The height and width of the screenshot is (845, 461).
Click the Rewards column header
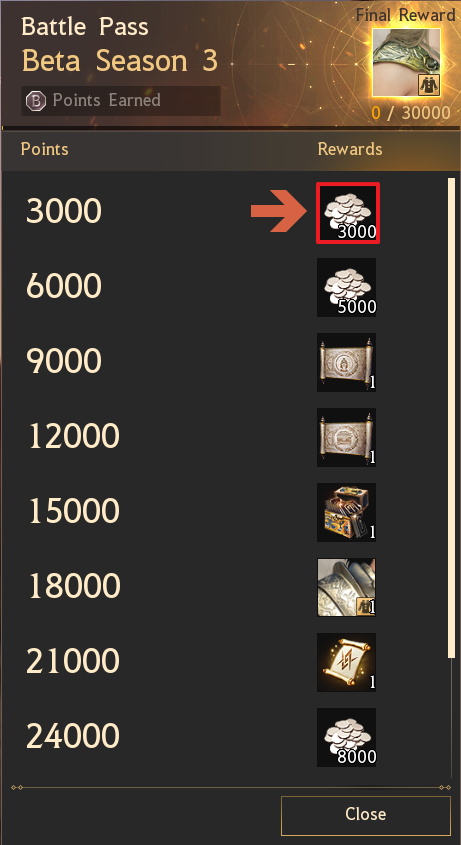(350, 149)
